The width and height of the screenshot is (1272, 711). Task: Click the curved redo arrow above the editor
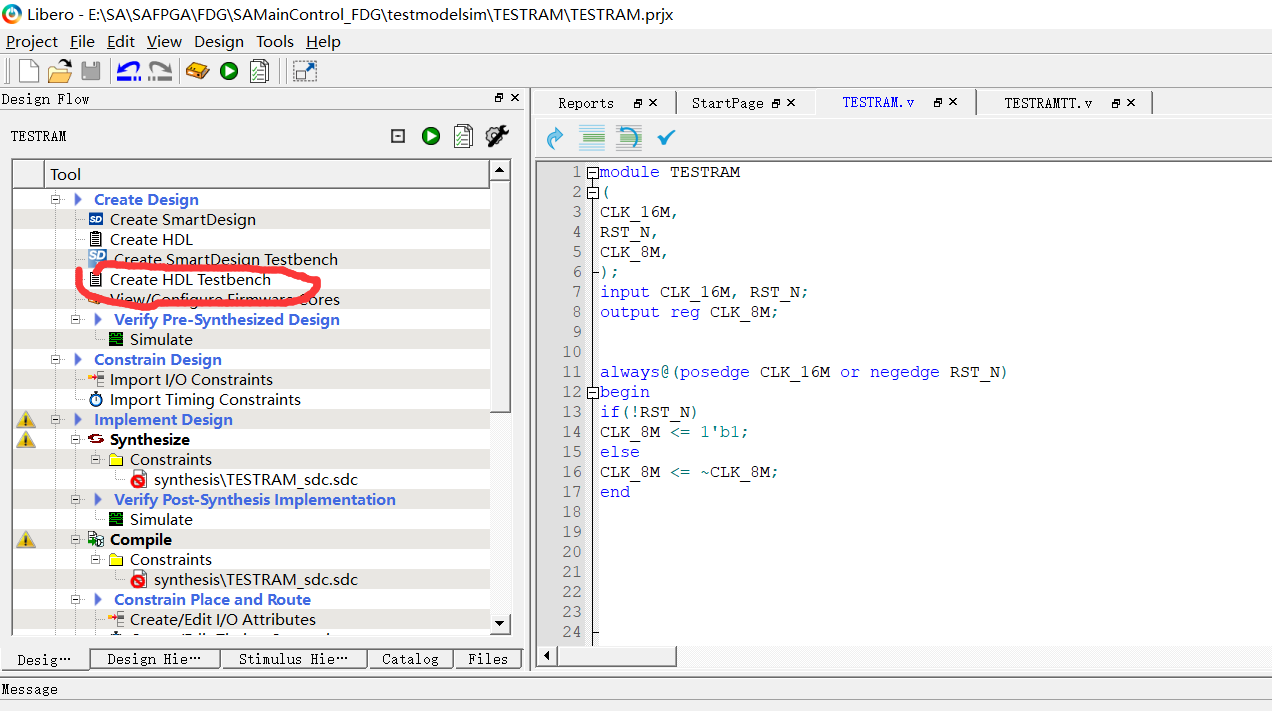[554, 138]
